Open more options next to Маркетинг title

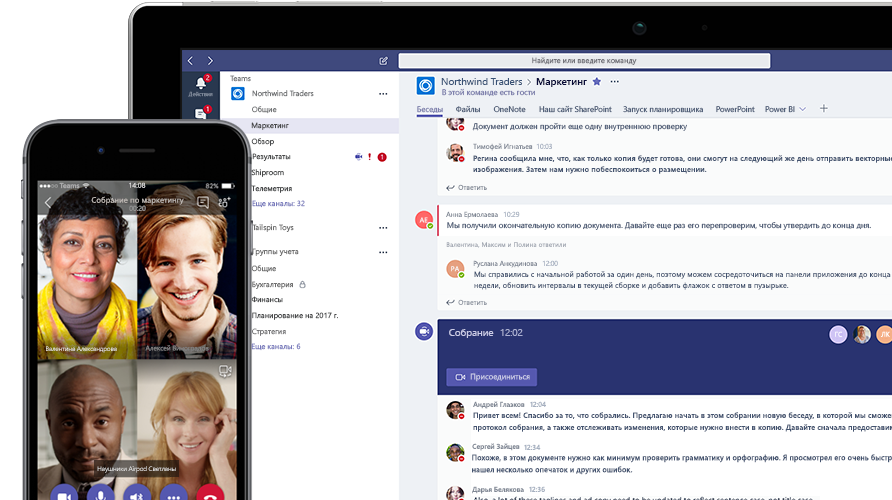tap(614, 81)
